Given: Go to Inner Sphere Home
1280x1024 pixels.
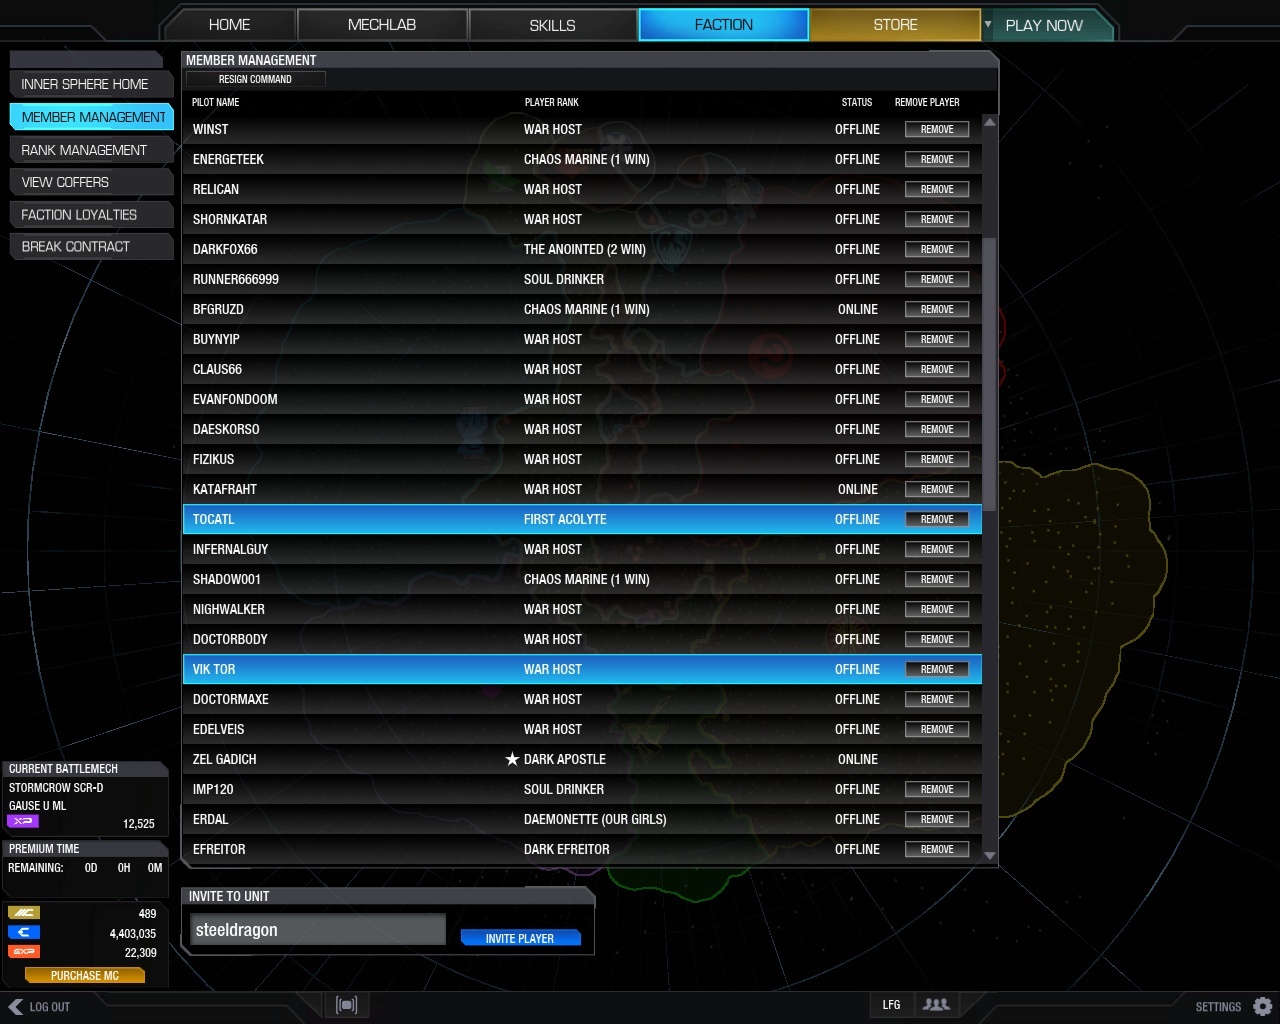Looking at the screenshot, I should tap(91, 84).
